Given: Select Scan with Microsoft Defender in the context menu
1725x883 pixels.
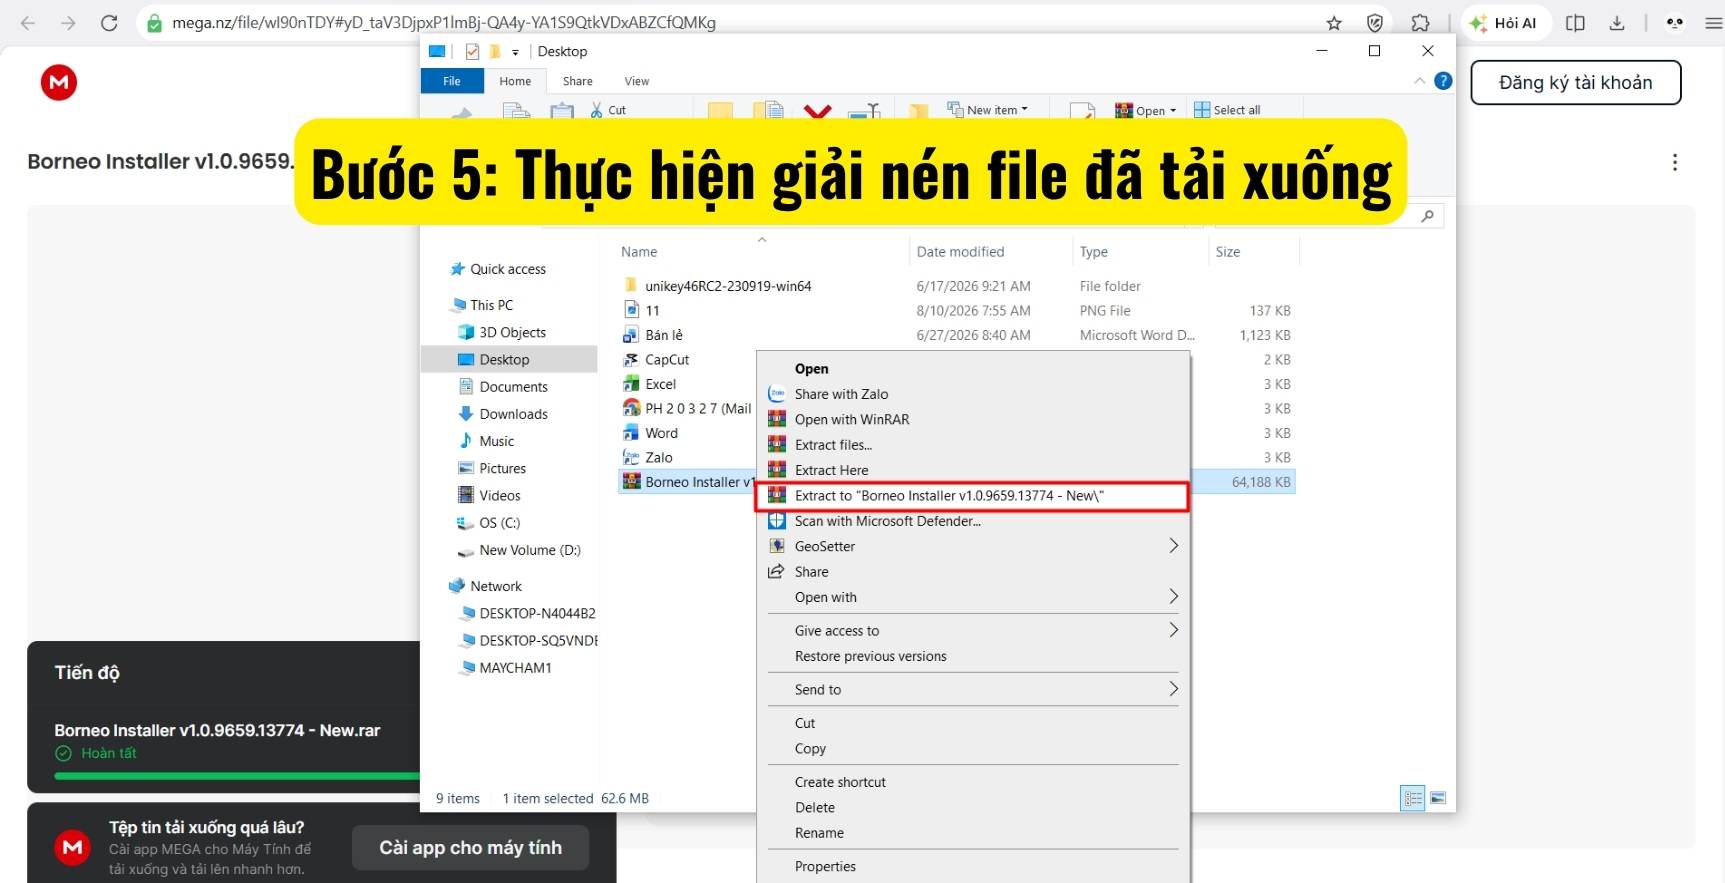Looking at the screenshot, I should 973,521.
